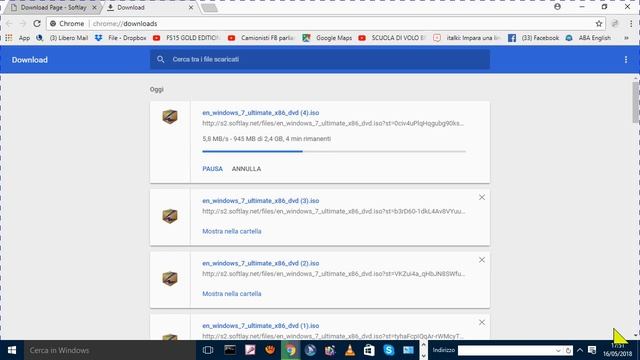
Task: Show the (2).iso file in its folder
Action: point(232,293)
